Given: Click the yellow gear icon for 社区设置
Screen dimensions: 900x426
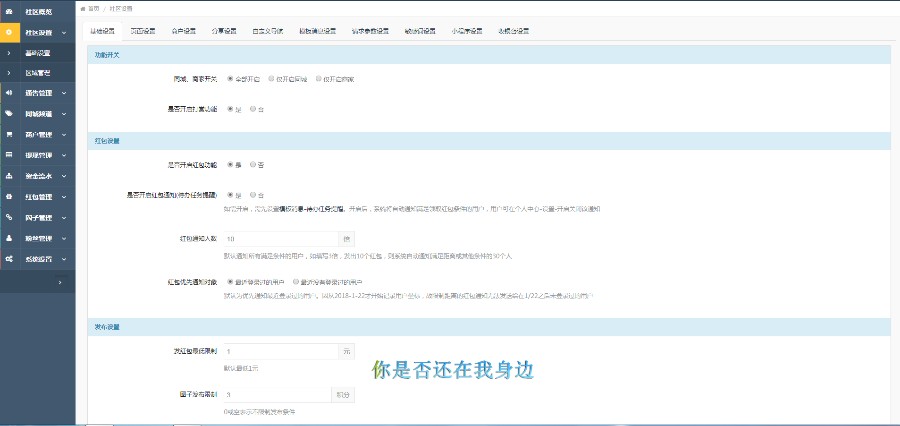Looking at the screenshot, I should click(x=9, y=33).
